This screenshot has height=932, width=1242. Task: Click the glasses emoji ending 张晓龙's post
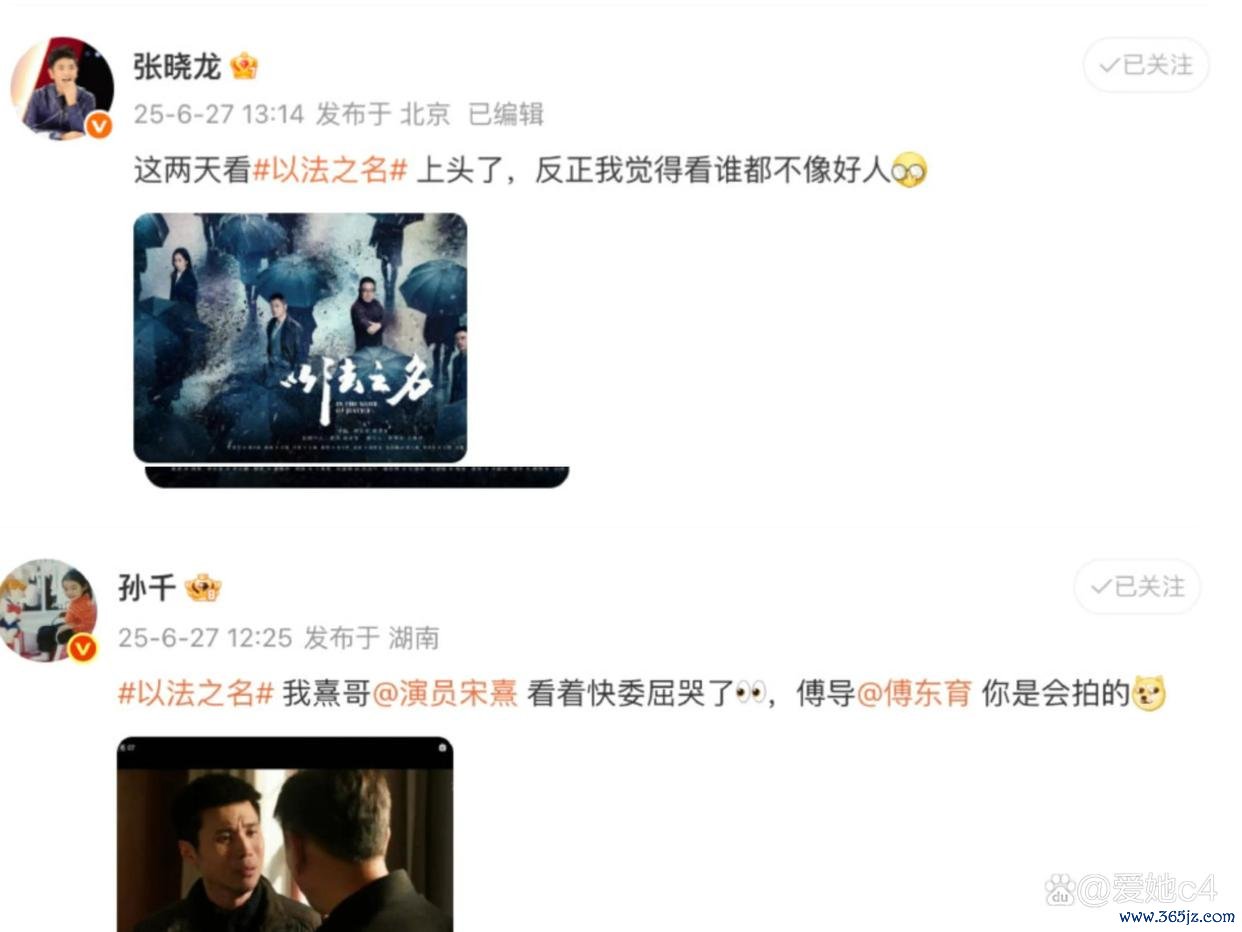pyautogui.click(x=908, y=171)
